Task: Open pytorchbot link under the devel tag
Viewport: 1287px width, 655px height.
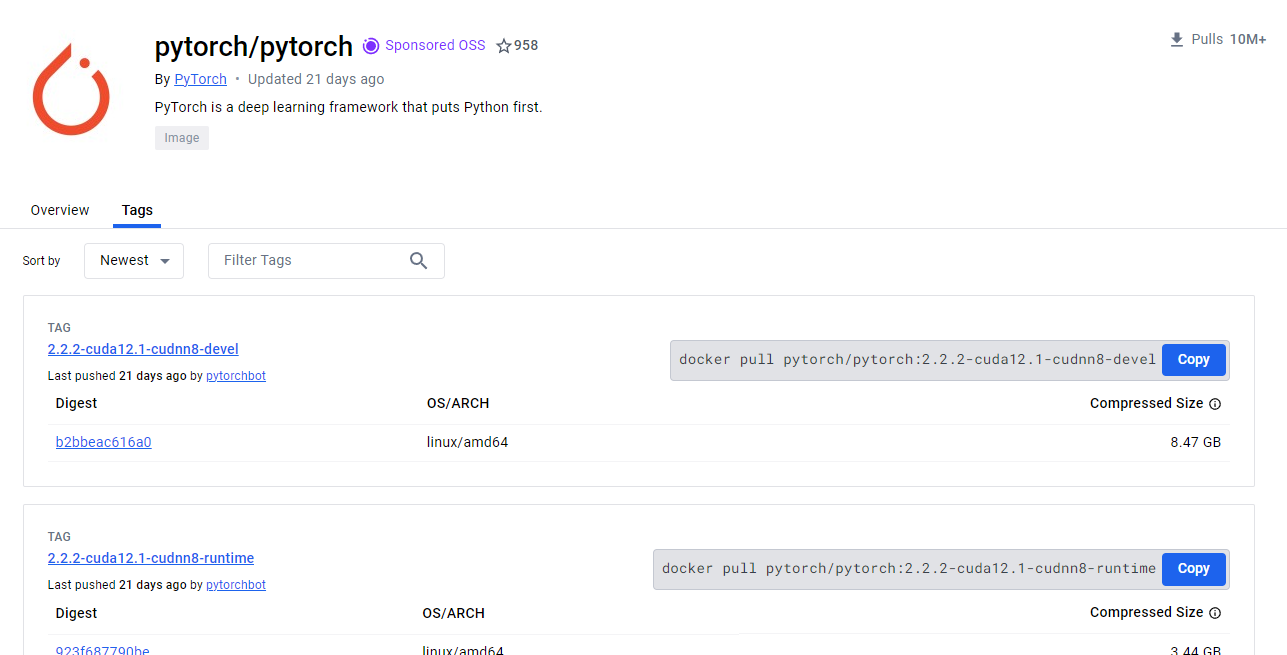Action: [236, 376]
